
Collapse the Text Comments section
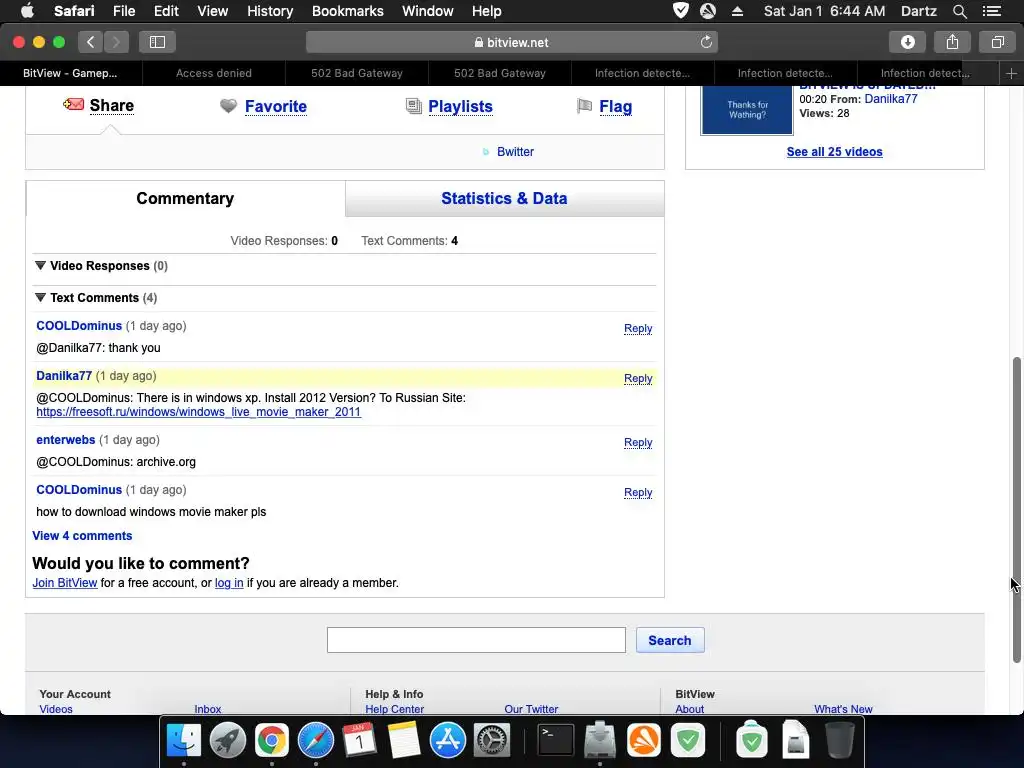pos(40,298)
